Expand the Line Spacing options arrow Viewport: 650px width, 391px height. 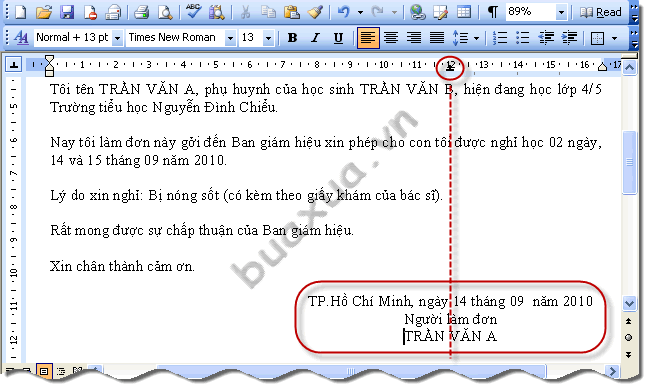pos(477,38)
